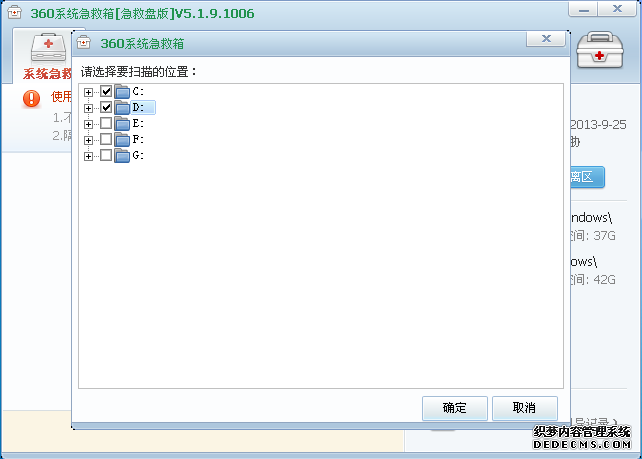The height and width of the screenshot is (459, 642).
Task: Click the E: drive folder icon
Action: point(122,124)
